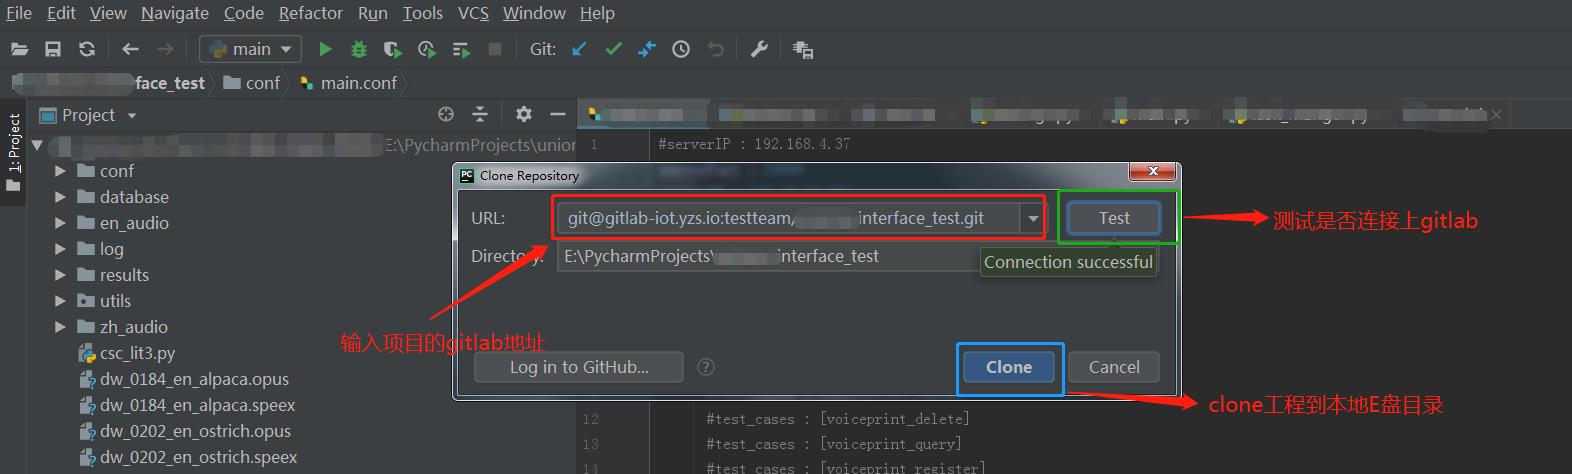Open the VCS menu

(x=473, y=13)
